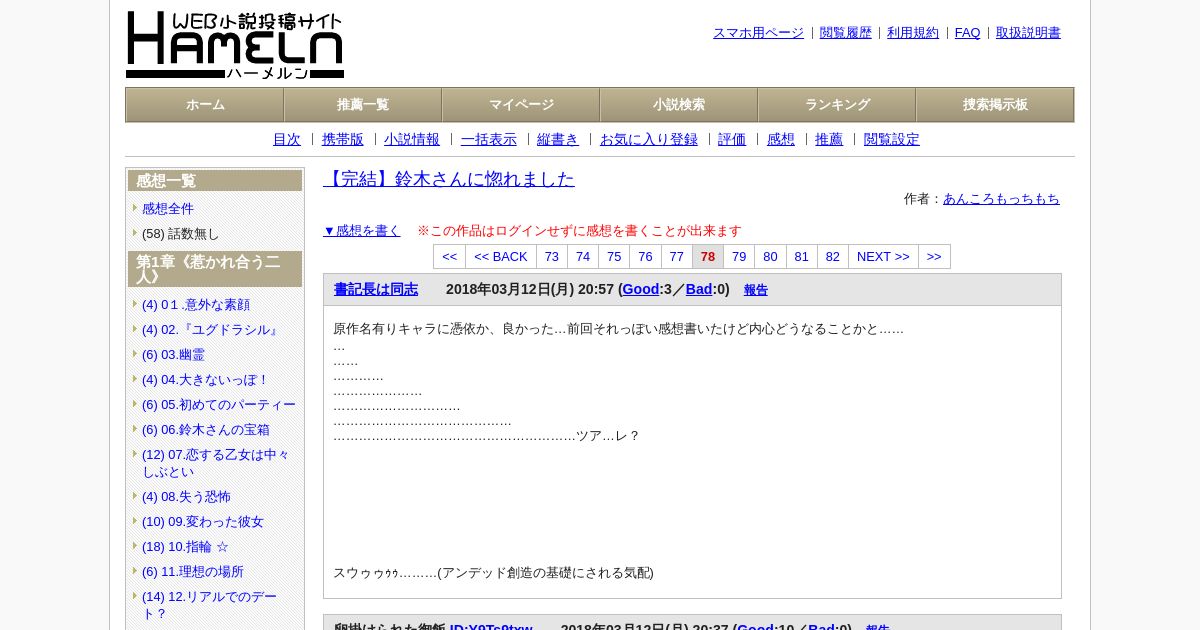Select current page 78
Image resolution: width=1200 pixels, height=630 pixels.
[708, 257]
